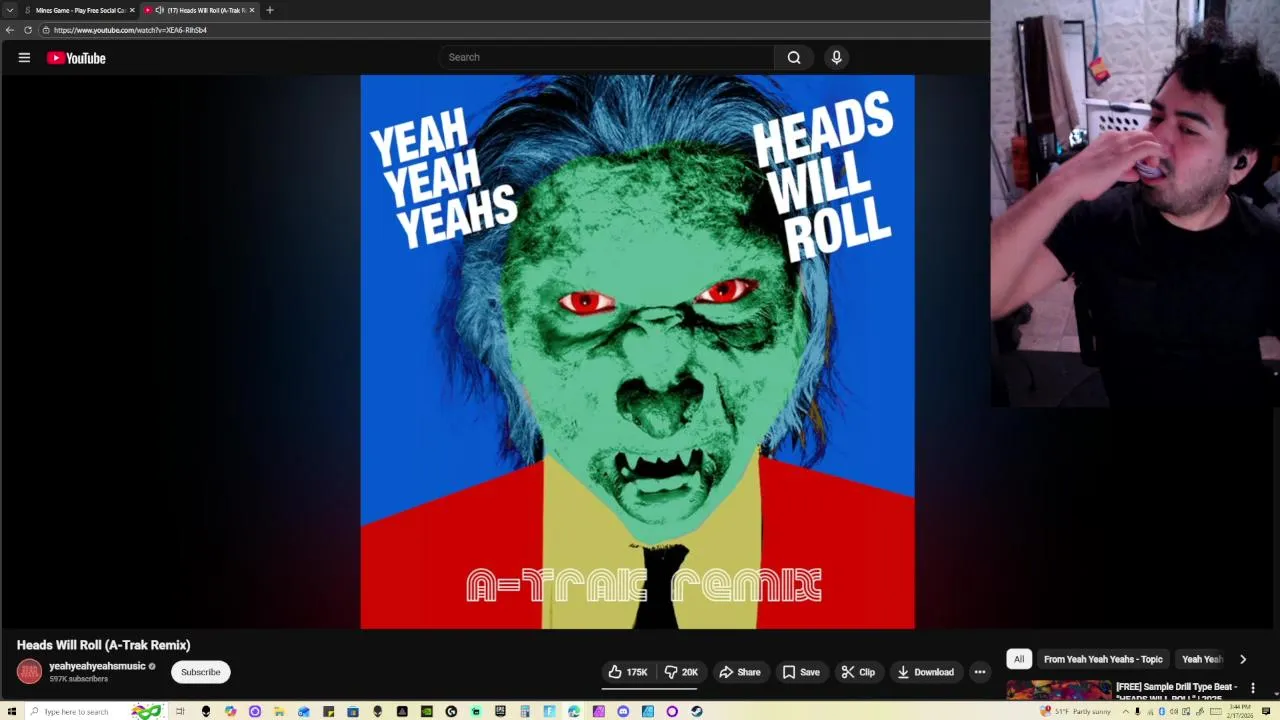Open Discord from the taskbar
Screen dimensions: 1280x720
623,711
